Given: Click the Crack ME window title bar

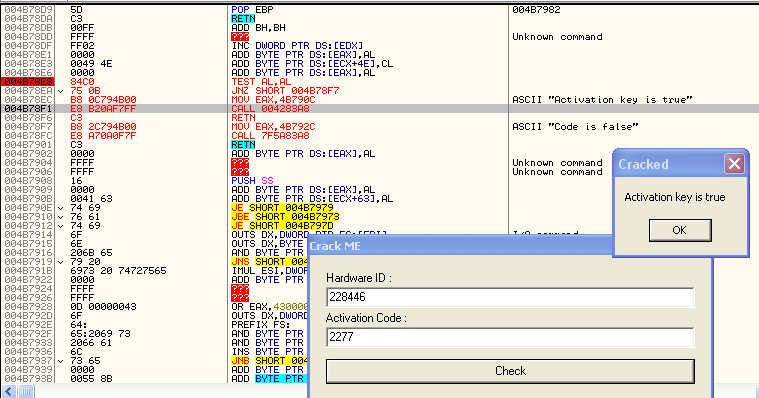Looking at the screenshot, I should point(460,246).
